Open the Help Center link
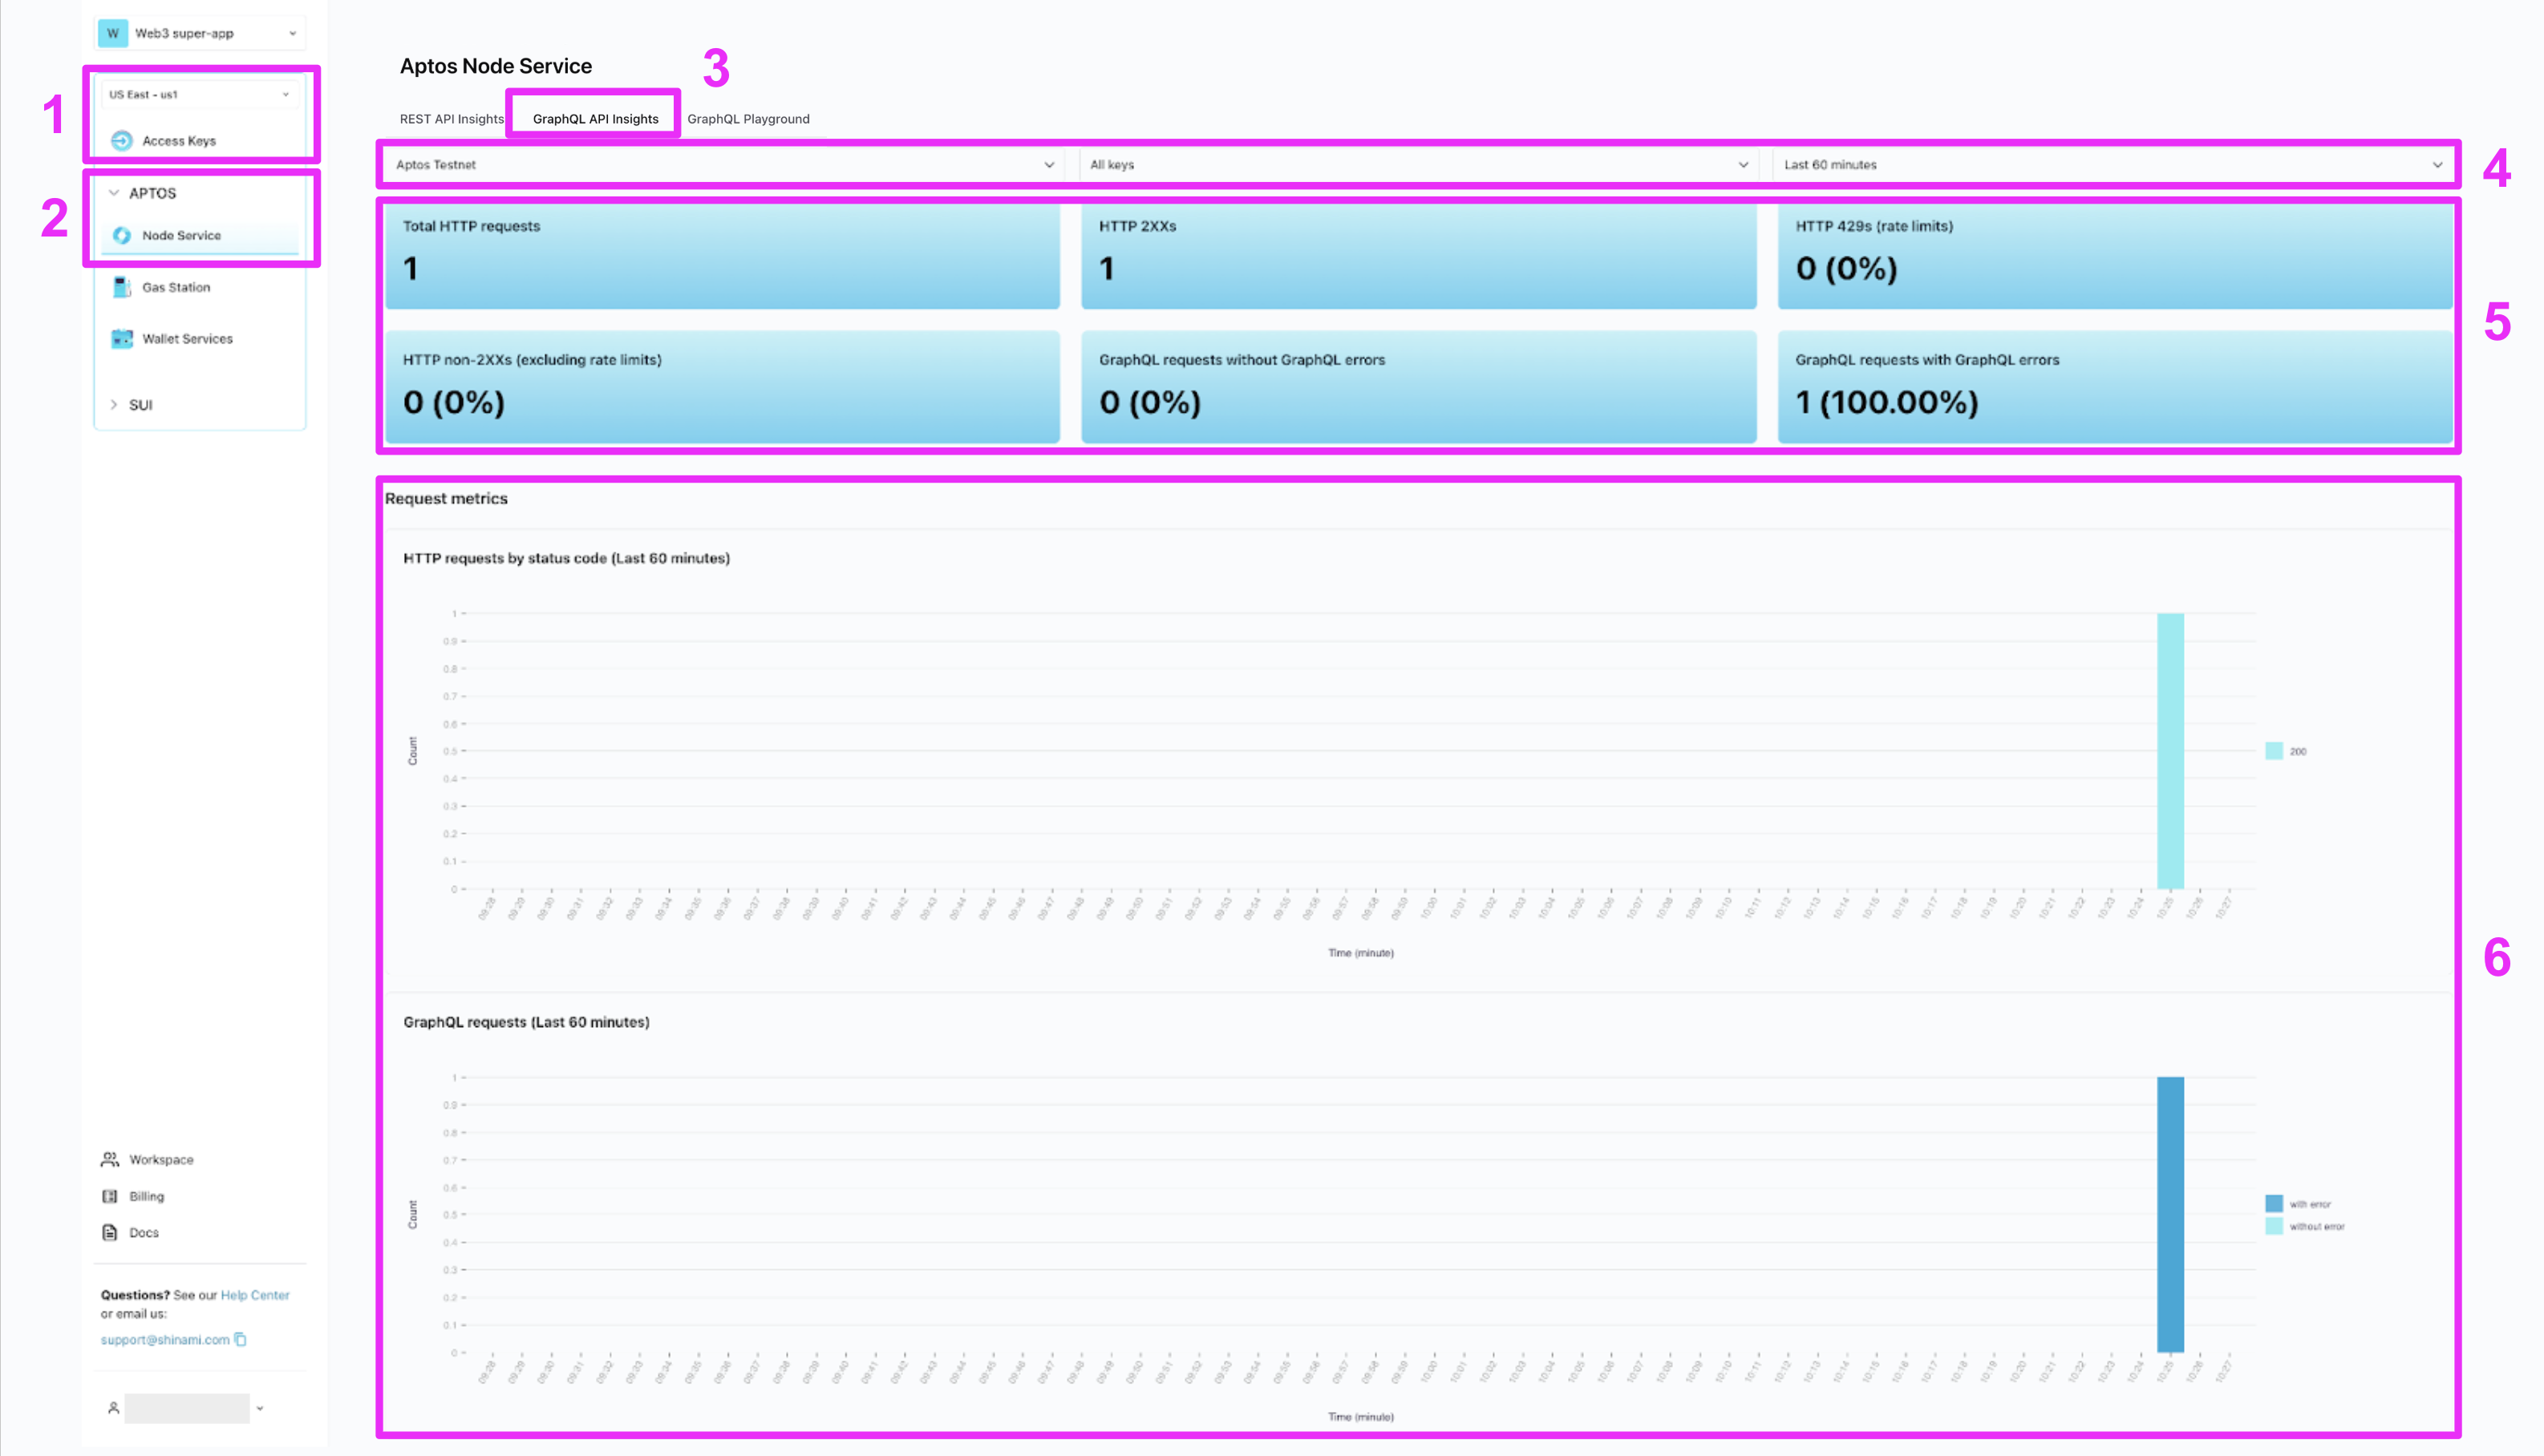This screenshot has height=1456, width=2544. coord(255,1295)
